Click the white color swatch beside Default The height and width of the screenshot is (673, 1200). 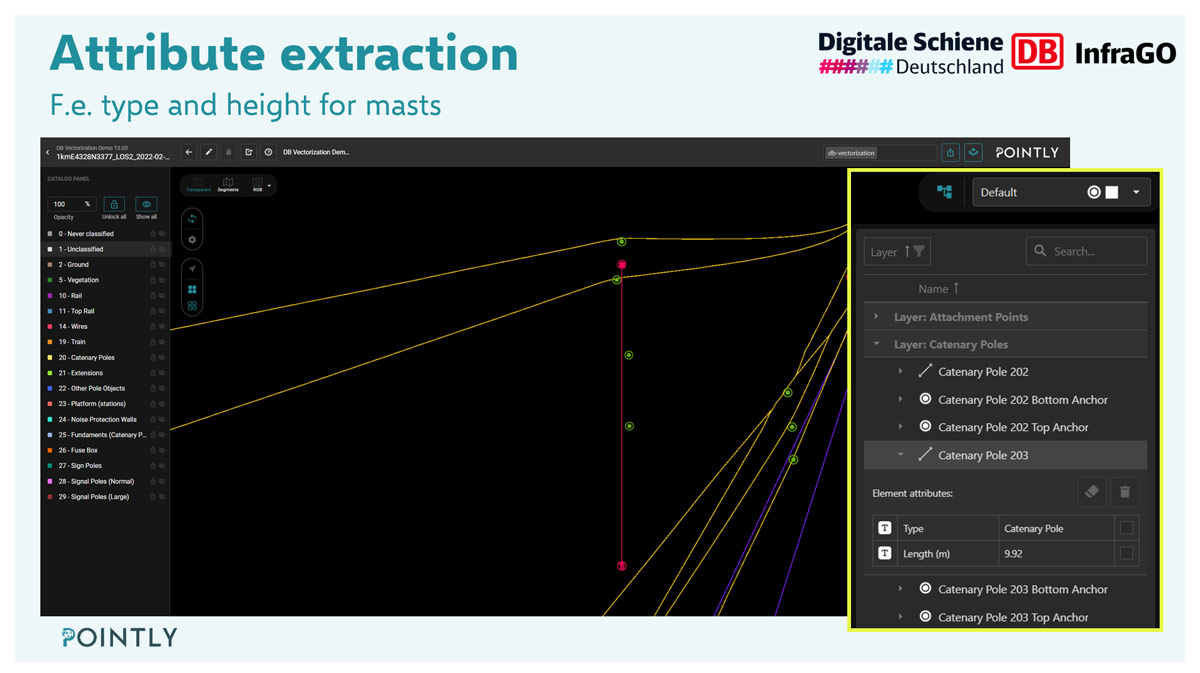point(1112,192)
